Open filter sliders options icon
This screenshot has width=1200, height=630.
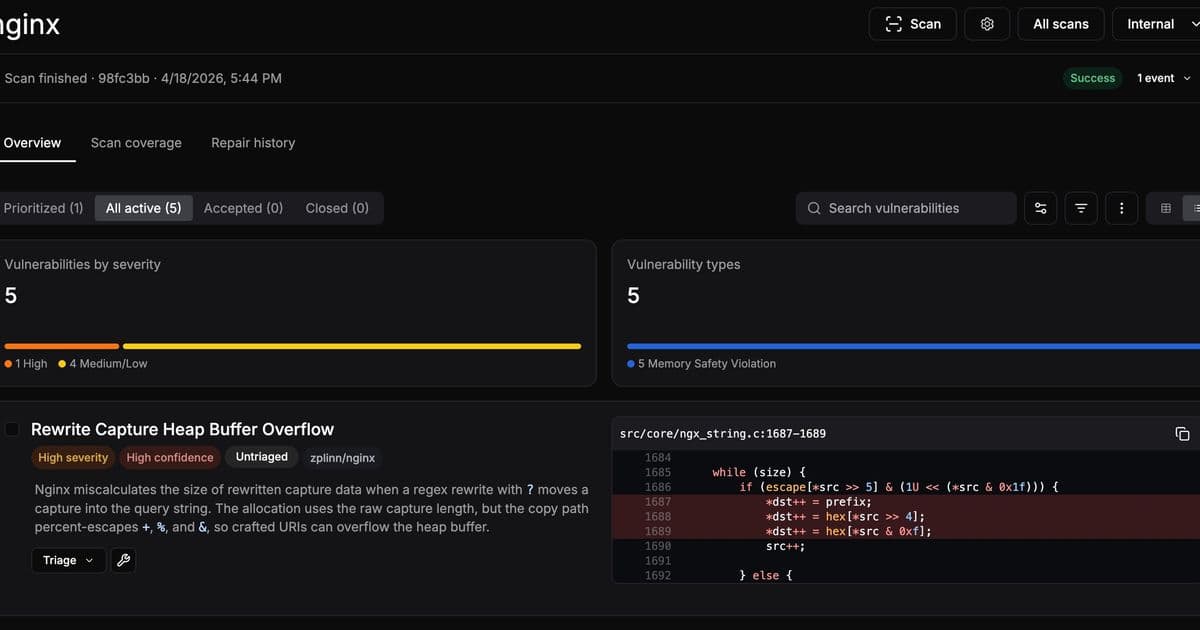click(x=1041, y=208)
